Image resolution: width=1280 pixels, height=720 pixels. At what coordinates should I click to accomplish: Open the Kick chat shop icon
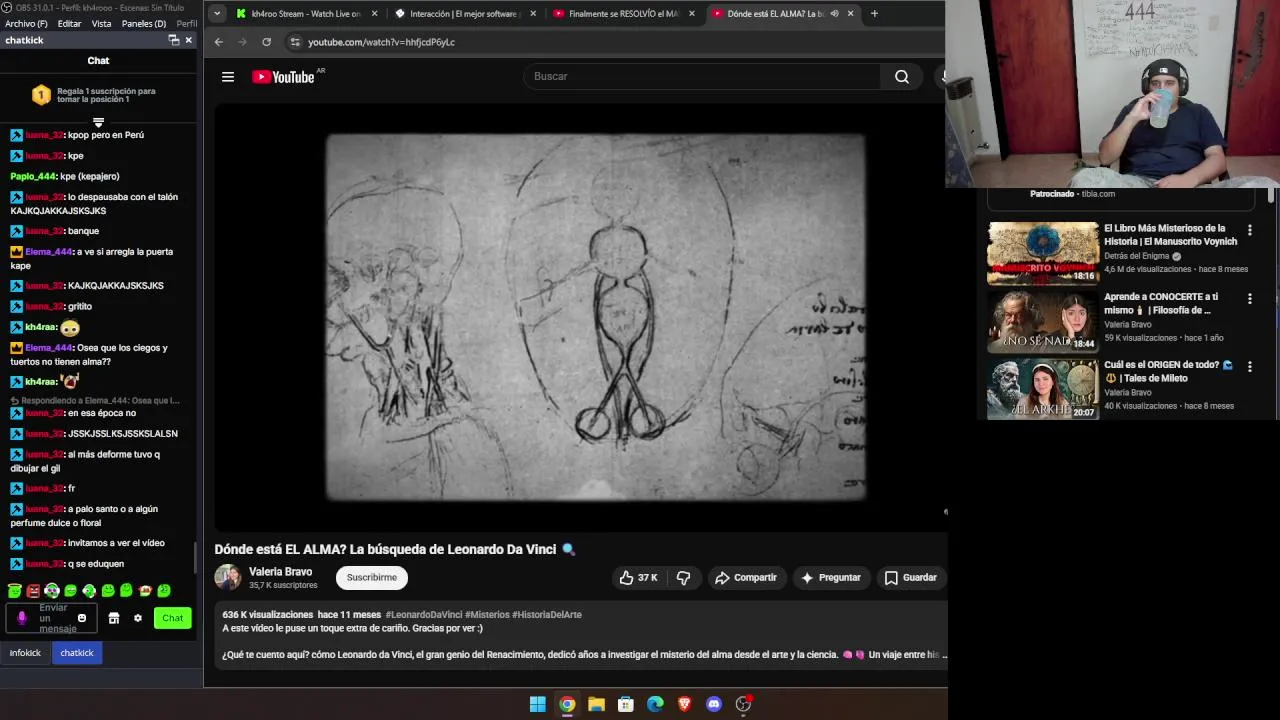pos(114,618)
